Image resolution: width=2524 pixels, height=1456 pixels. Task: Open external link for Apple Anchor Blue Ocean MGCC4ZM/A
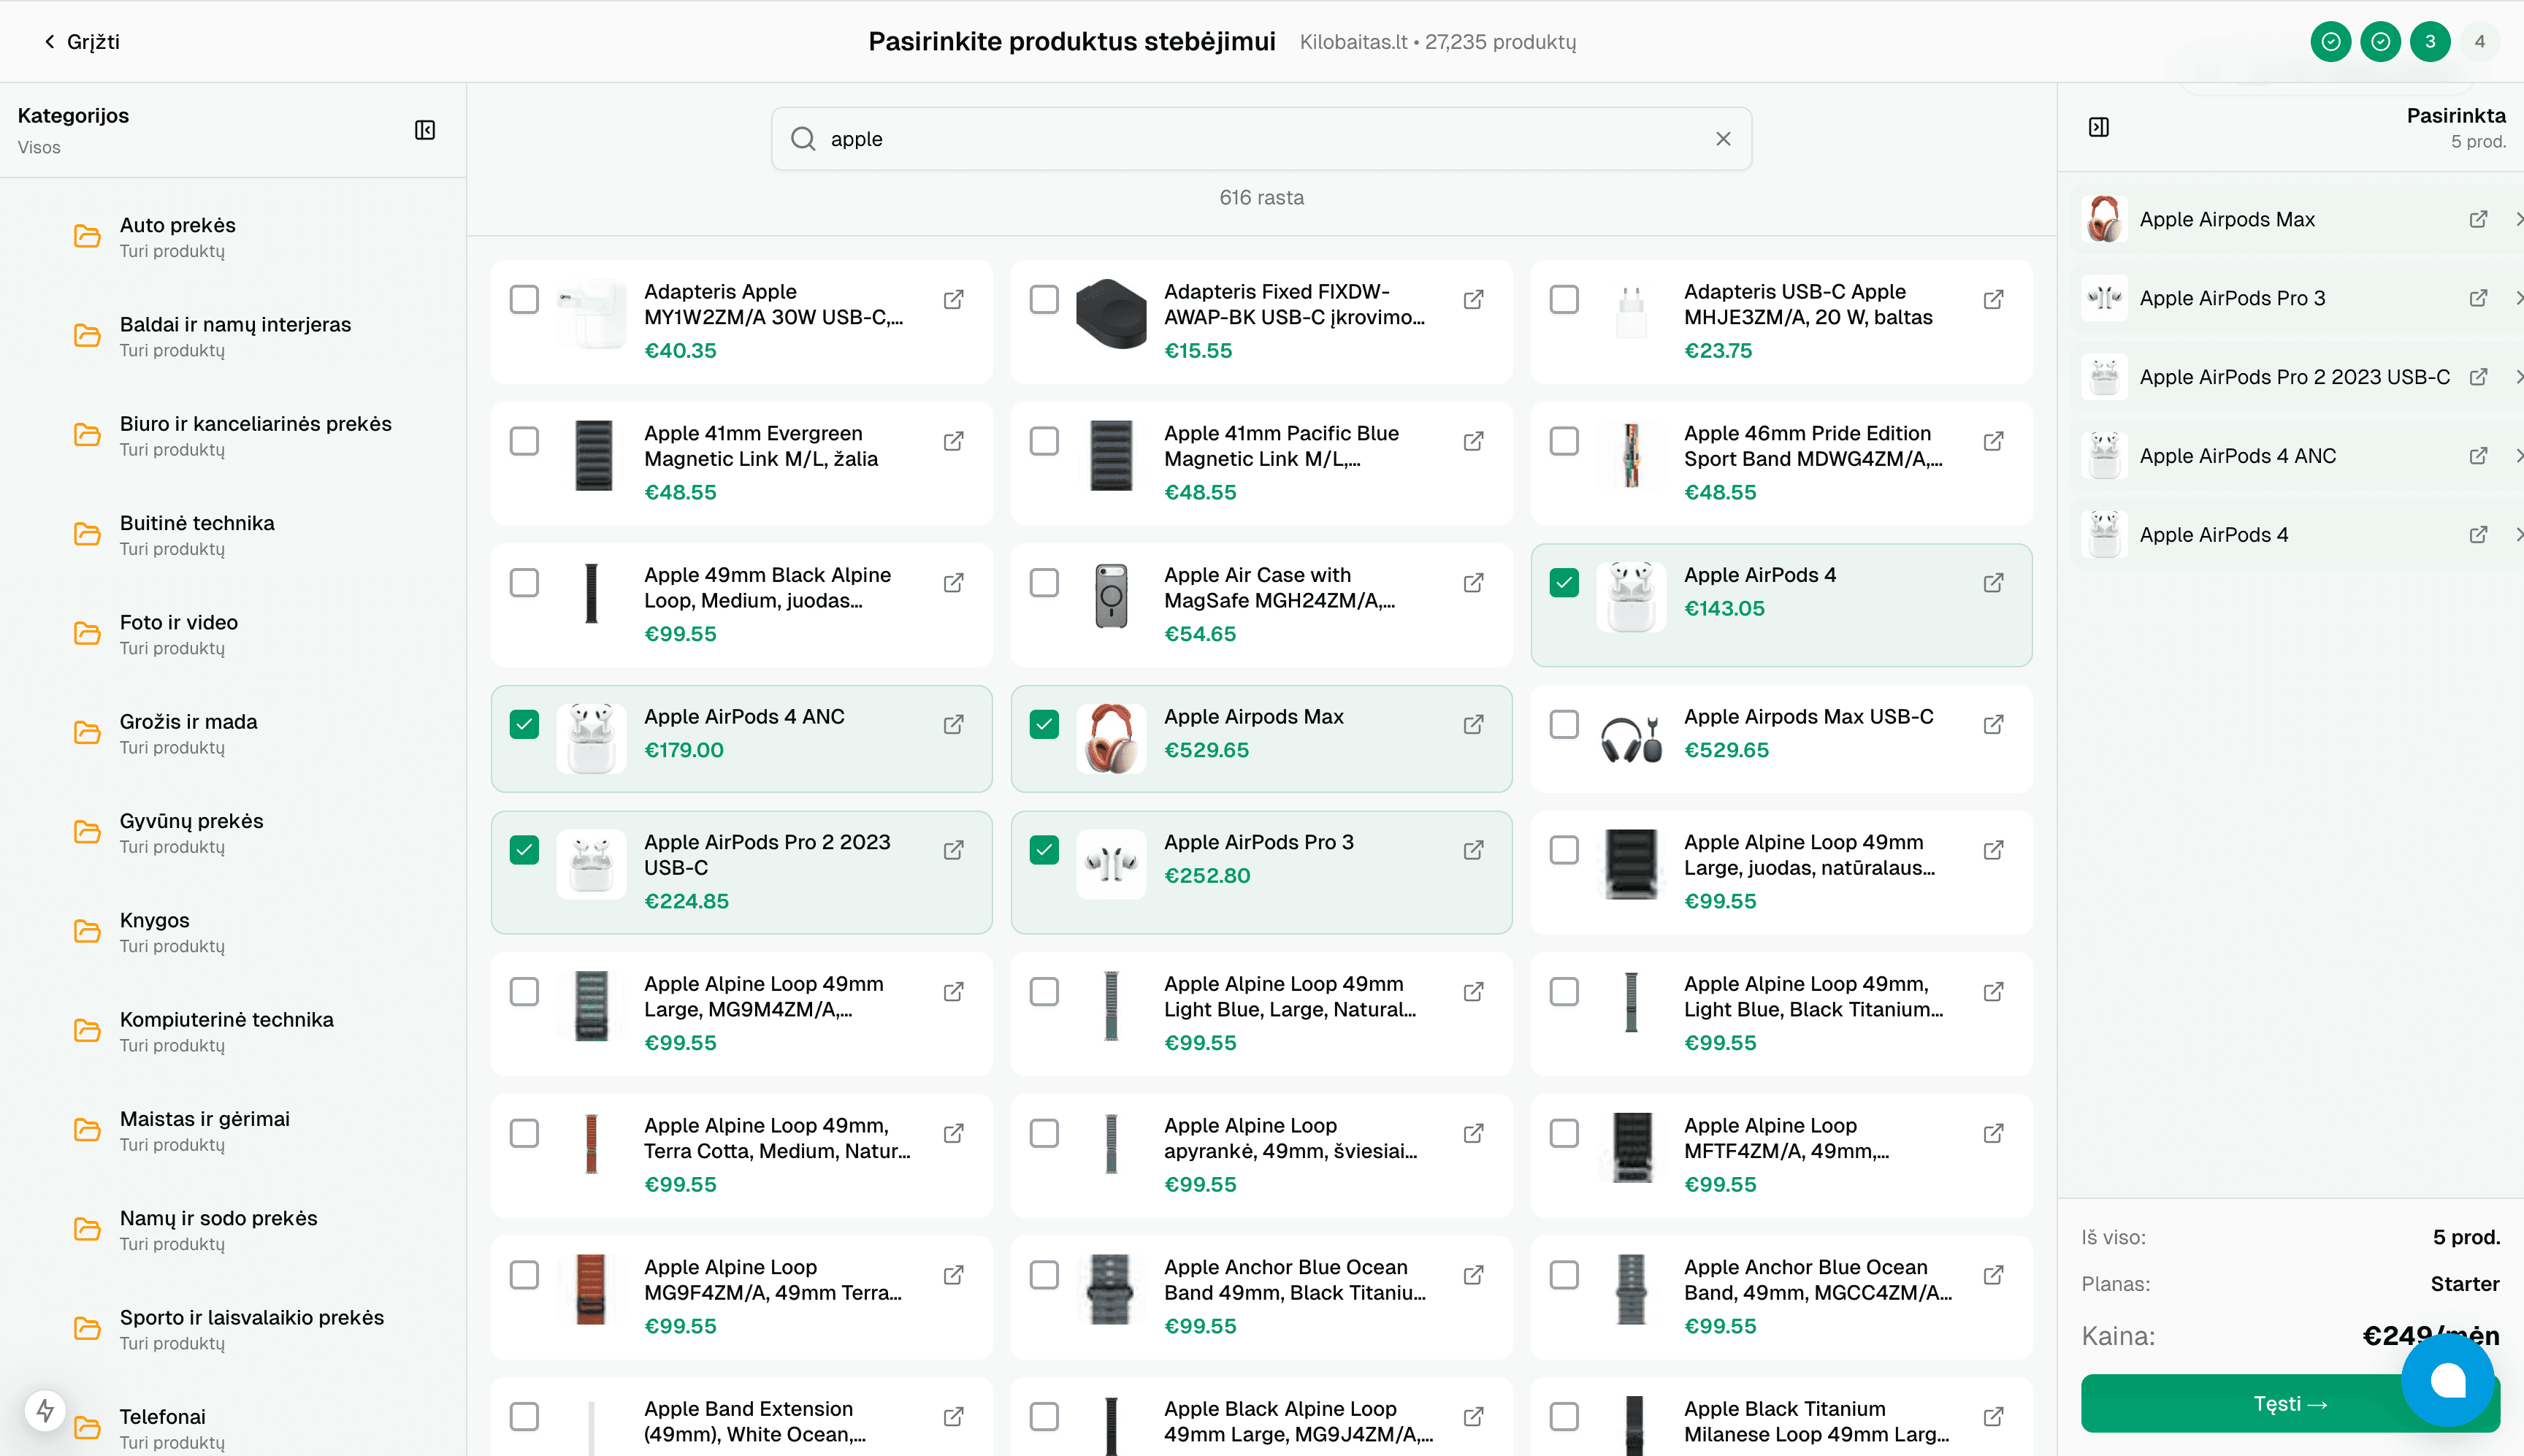[x=1993, y=1275]
